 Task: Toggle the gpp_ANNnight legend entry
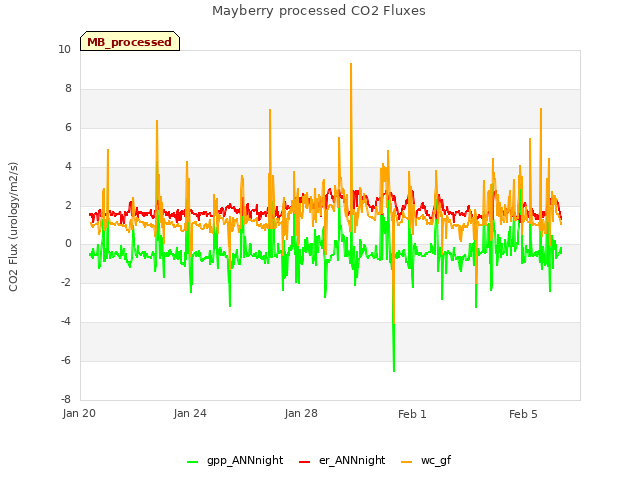tap(235, 460)
